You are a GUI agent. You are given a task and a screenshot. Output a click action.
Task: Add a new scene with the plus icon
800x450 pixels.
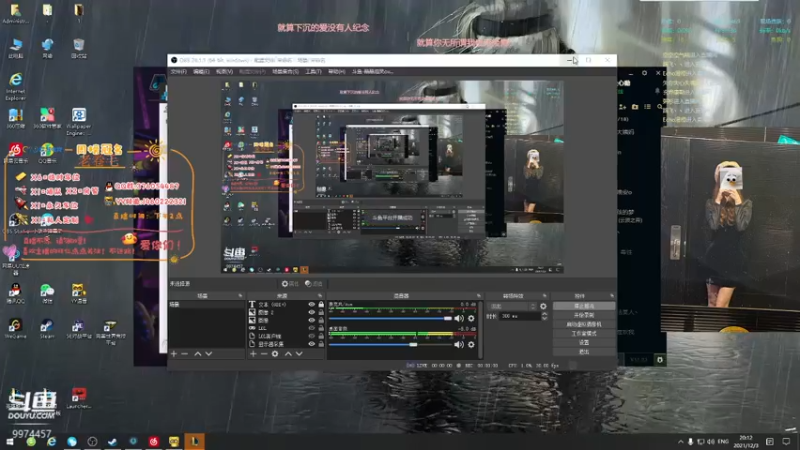[174, 354]
